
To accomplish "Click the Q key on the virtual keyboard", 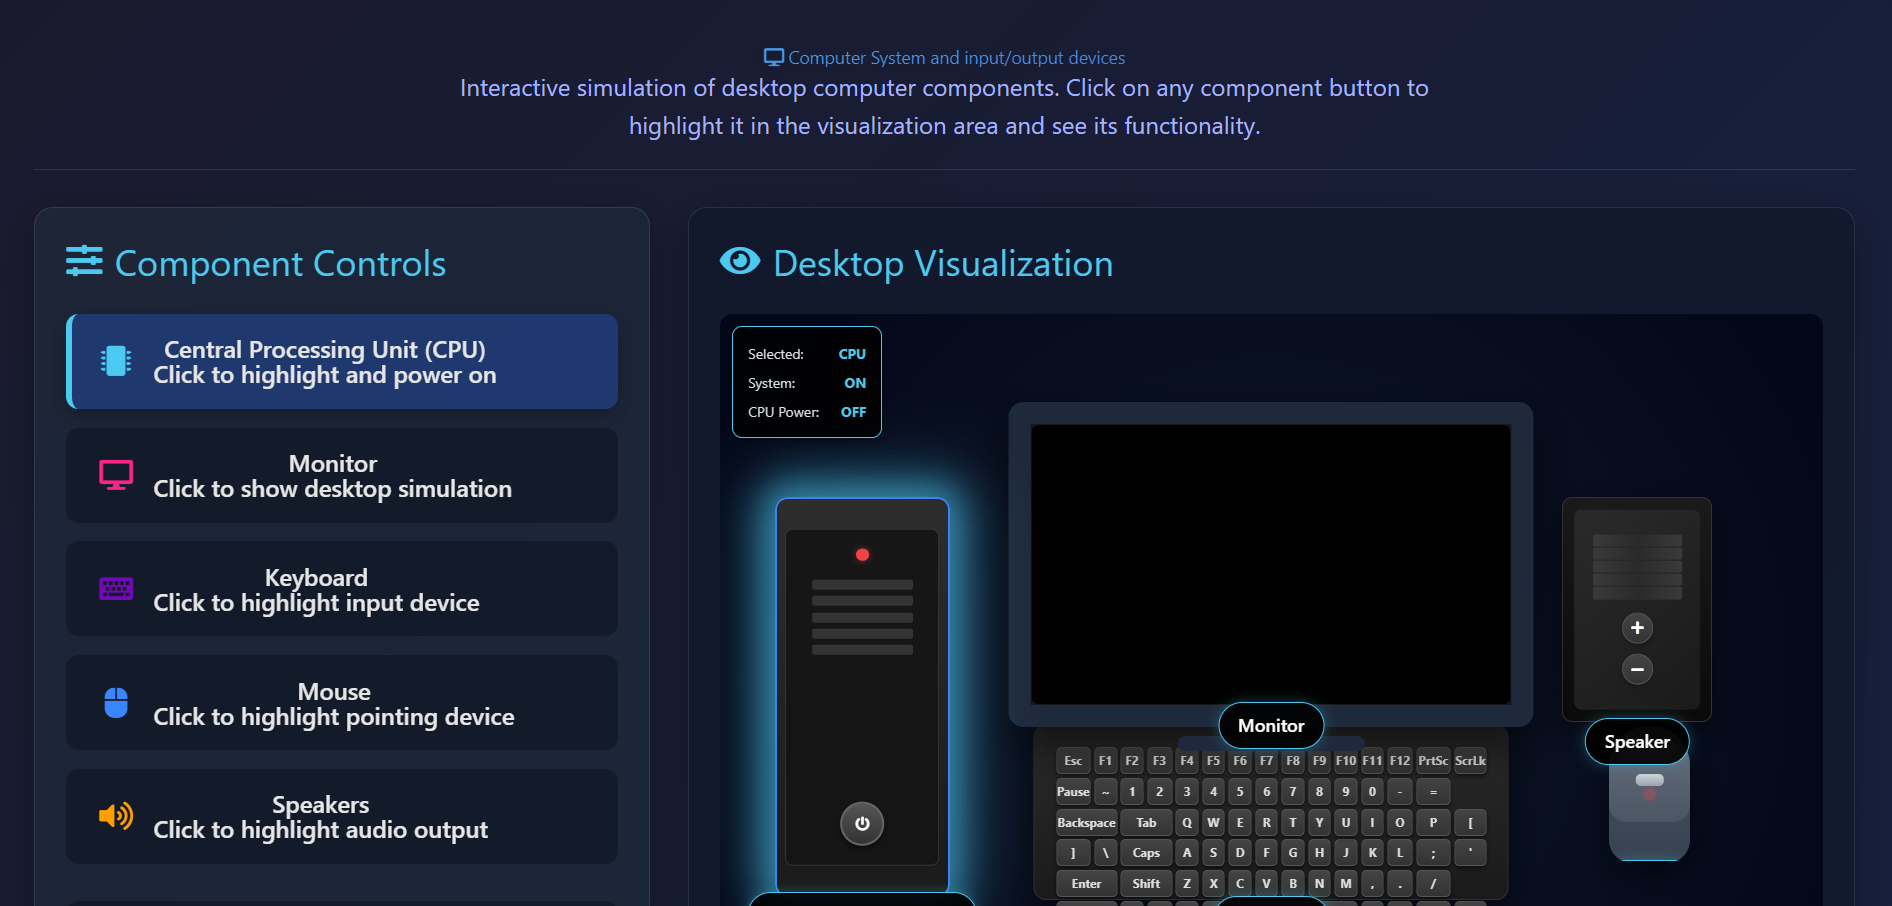I will (1187, 823).
